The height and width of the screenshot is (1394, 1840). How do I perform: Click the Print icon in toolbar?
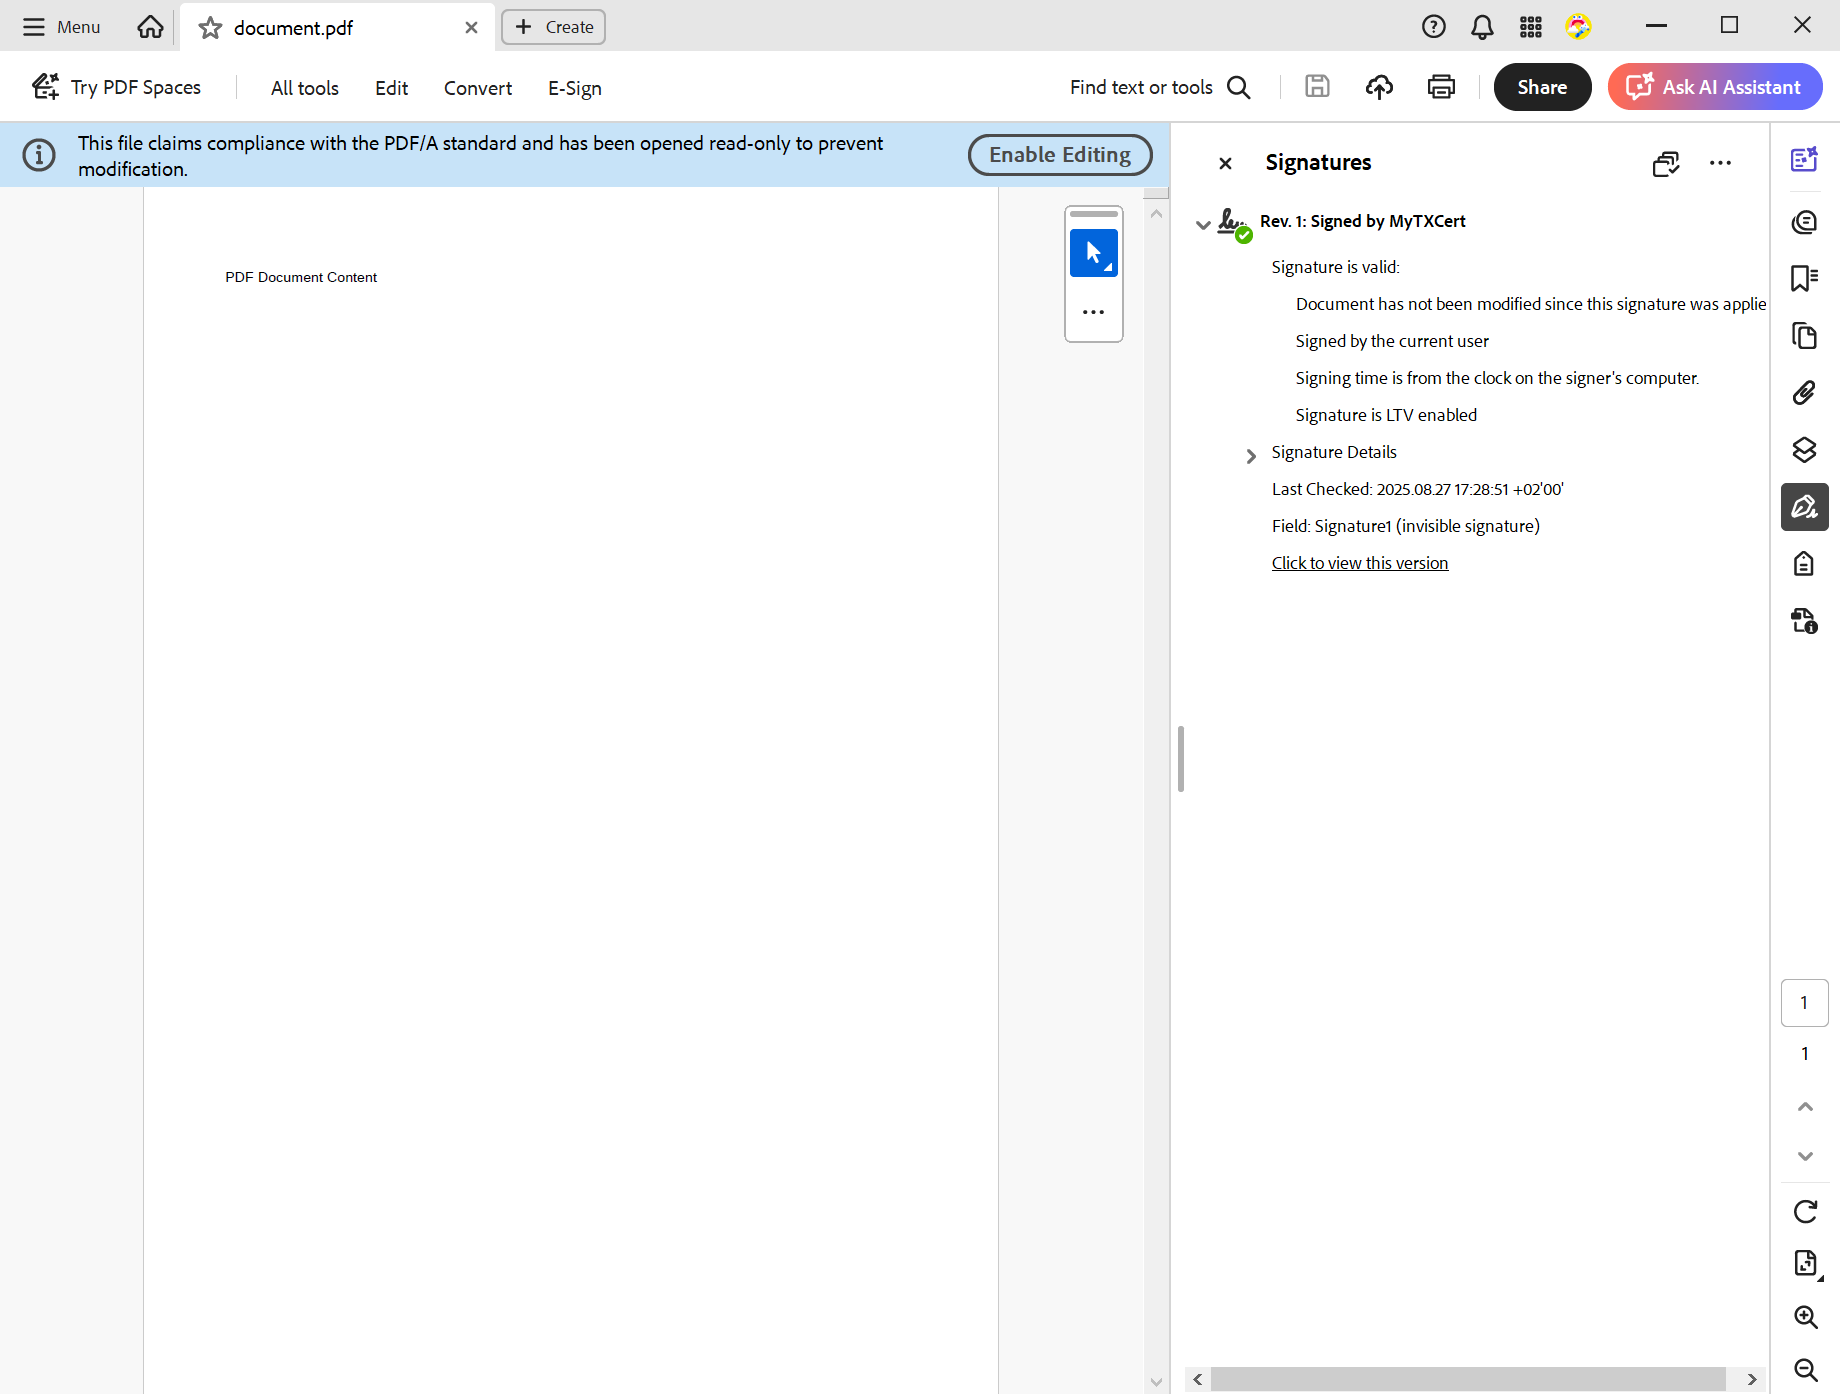pyautogui.click(x=1441, y=87)
